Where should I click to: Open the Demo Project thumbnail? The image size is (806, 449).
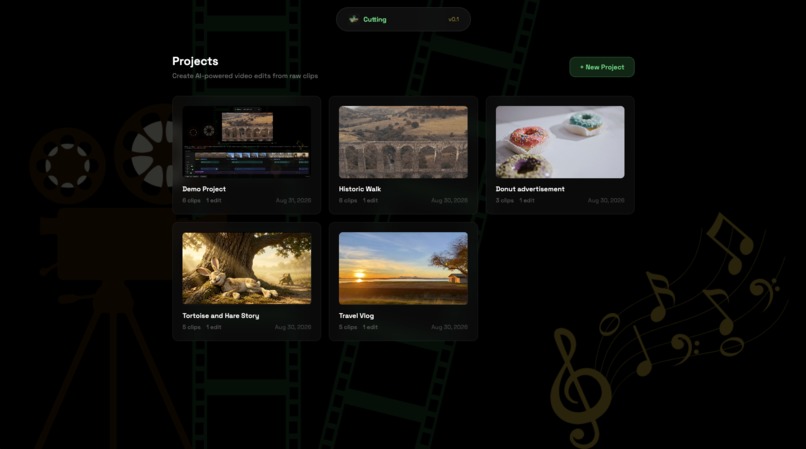coord(246,142)
